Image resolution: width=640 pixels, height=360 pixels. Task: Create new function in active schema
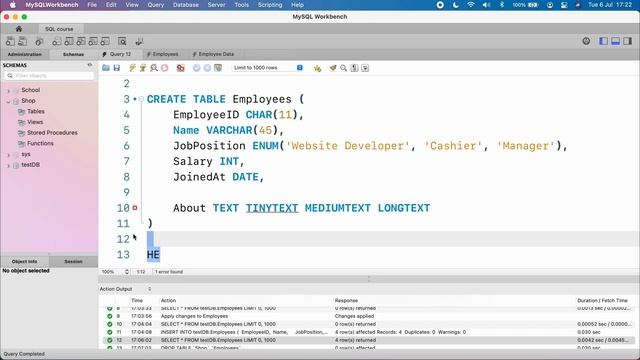click(105, 41)
